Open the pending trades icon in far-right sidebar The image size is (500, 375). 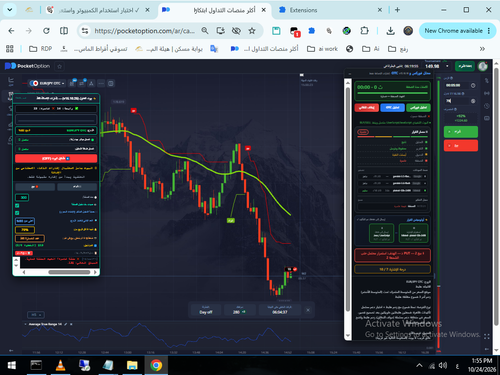(487, 118)
